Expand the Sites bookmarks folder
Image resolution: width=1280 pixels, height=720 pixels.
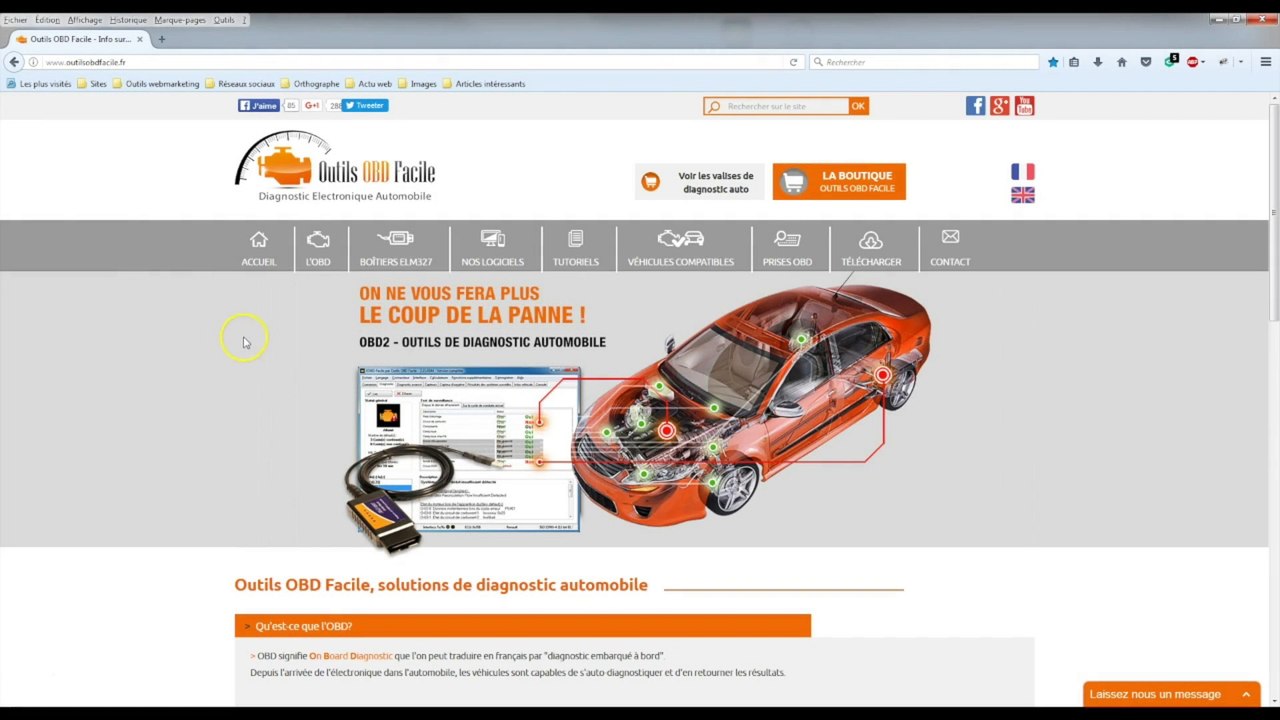point(92,84)
